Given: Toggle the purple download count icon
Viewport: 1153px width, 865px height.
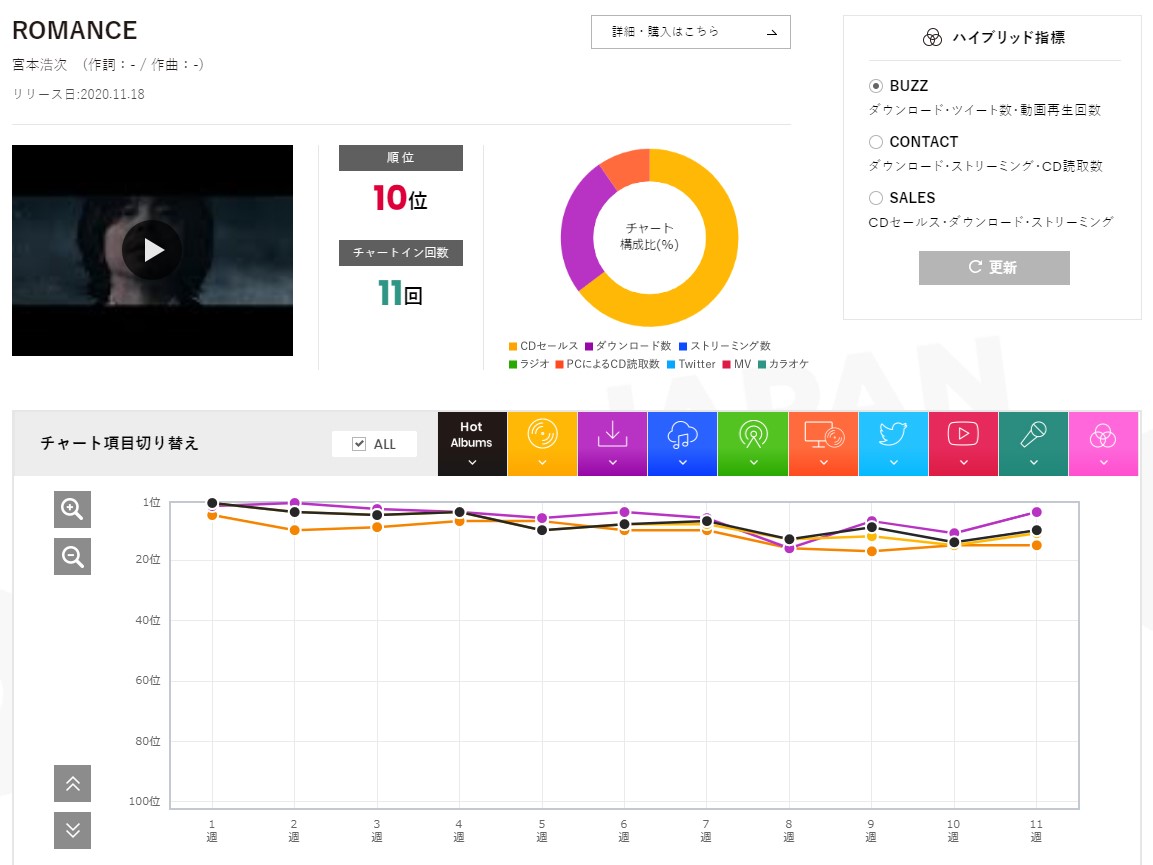Looking at the screenshot, I should [x=612, y=444].
